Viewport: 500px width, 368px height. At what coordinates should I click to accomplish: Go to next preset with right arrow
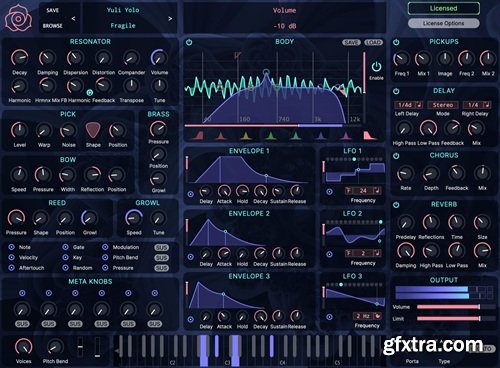(170, 19)
